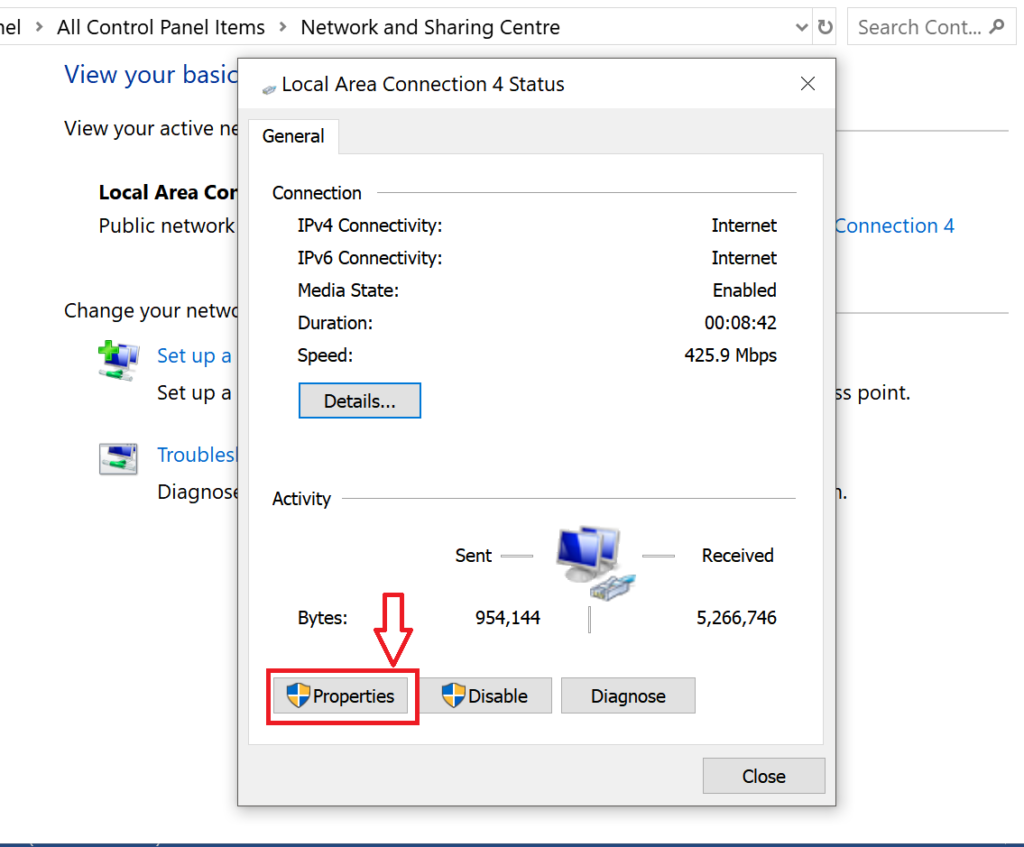Open Local Area Connection 4 link
The height and width of the screenshot is (847, 1024).
(893, 226)
